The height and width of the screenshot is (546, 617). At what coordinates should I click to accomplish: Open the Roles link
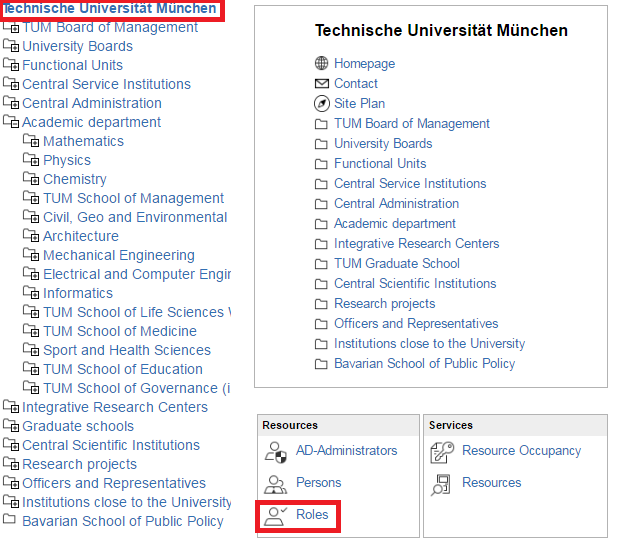(312, 515)
